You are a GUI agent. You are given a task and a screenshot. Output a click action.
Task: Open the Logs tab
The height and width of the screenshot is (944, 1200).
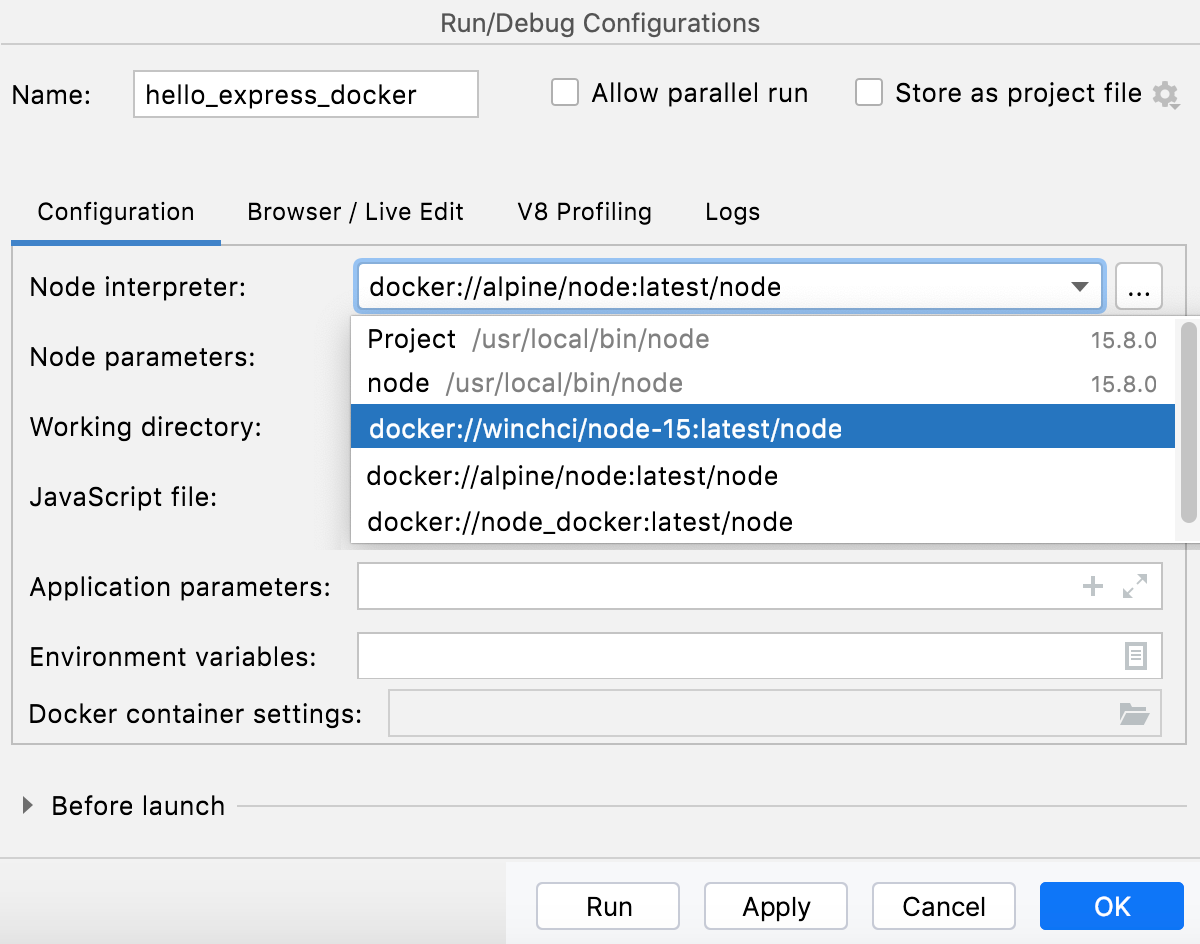[x=731, y=212]
